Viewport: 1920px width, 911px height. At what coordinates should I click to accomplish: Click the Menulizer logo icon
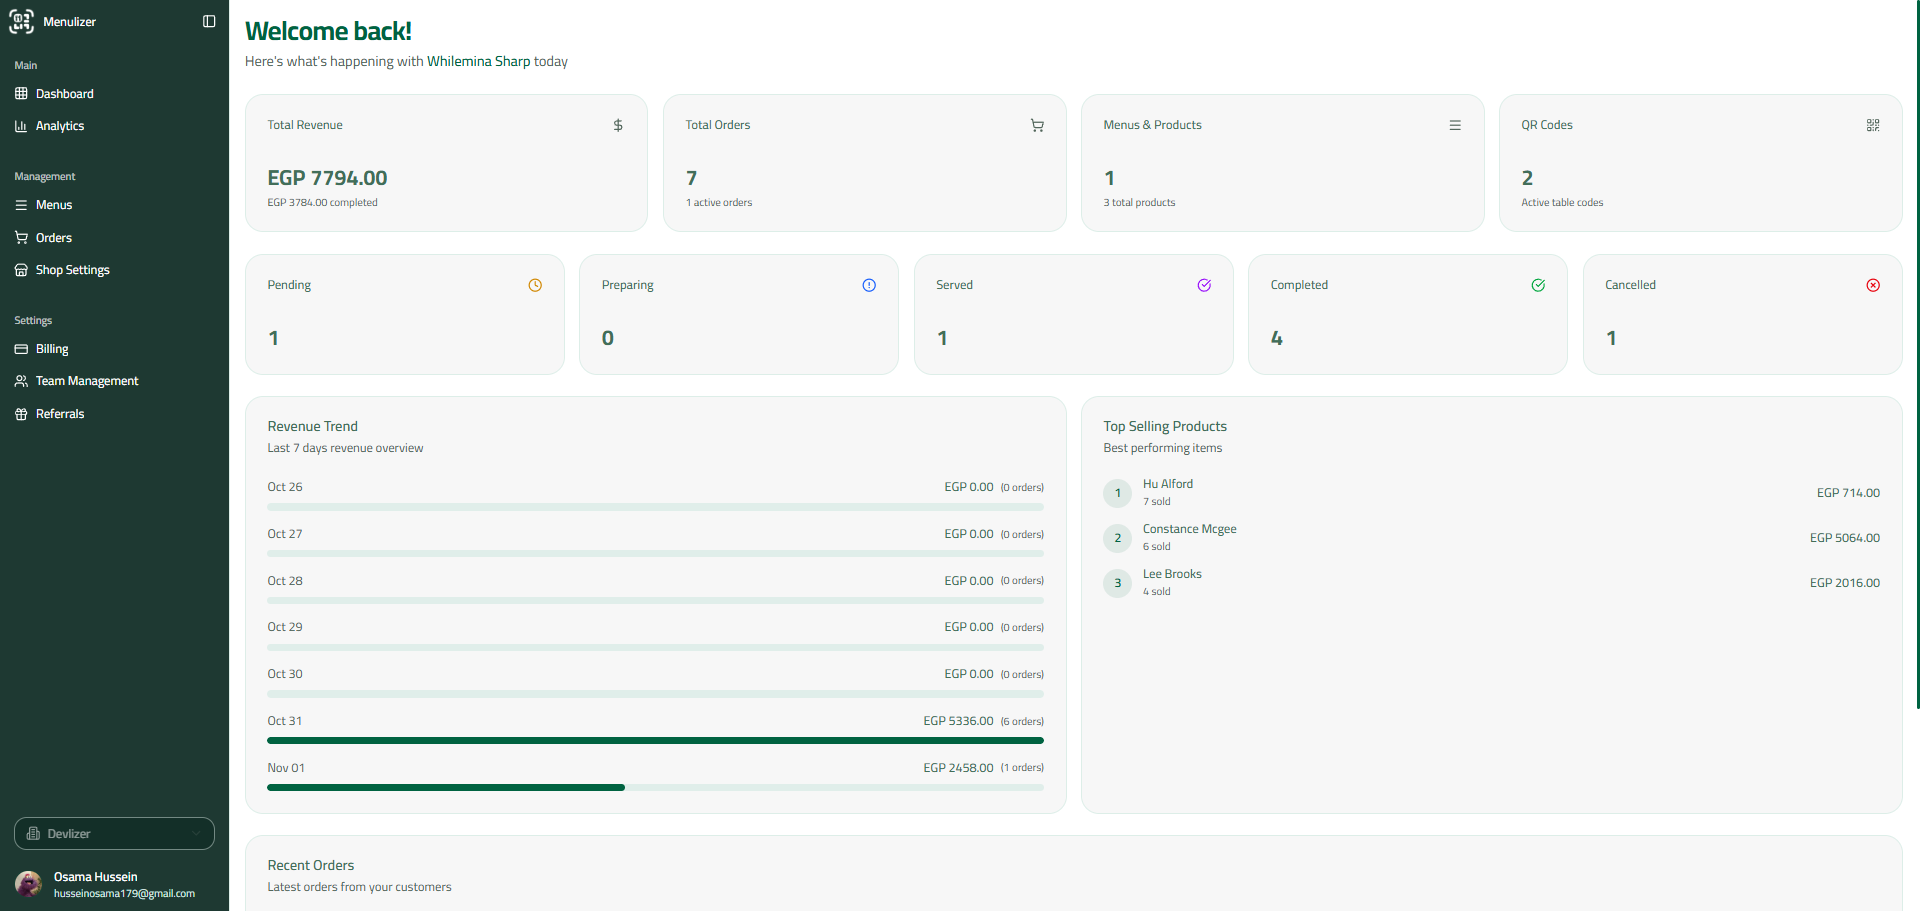click(x=21, y=21)
